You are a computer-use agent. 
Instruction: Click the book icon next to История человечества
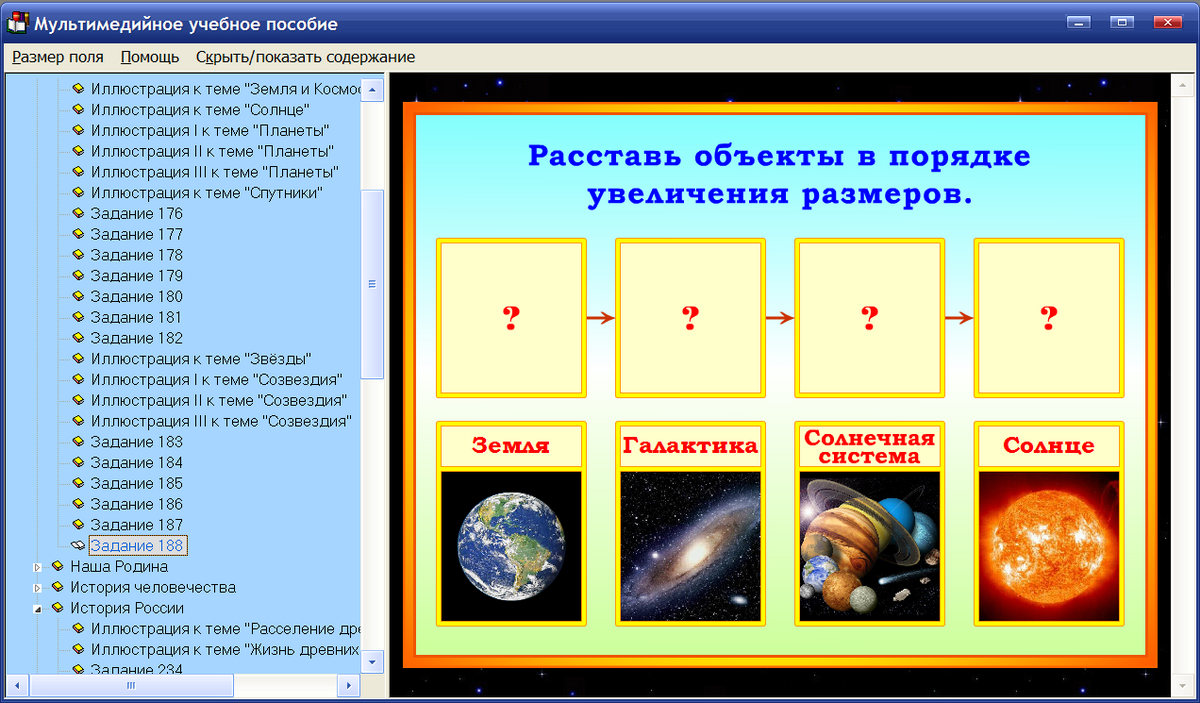coord(58,587)
